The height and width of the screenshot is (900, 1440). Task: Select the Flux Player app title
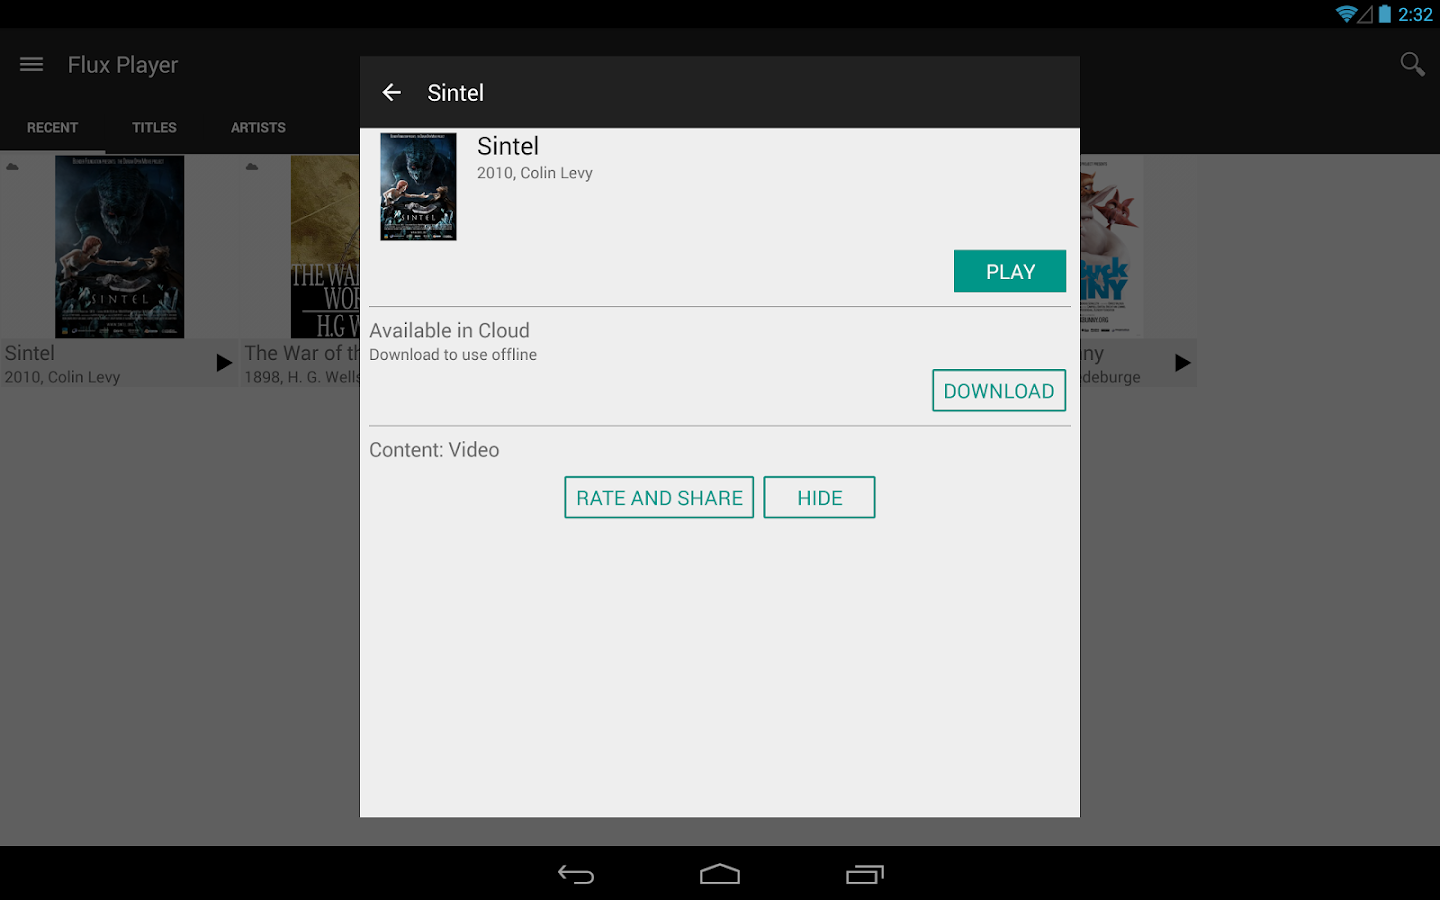[123, 65]
